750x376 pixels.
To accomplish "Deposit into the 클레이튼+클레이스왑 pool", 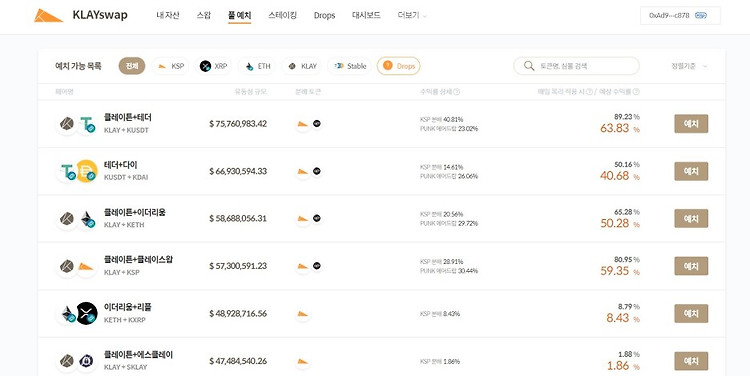I will click(691, 266).
